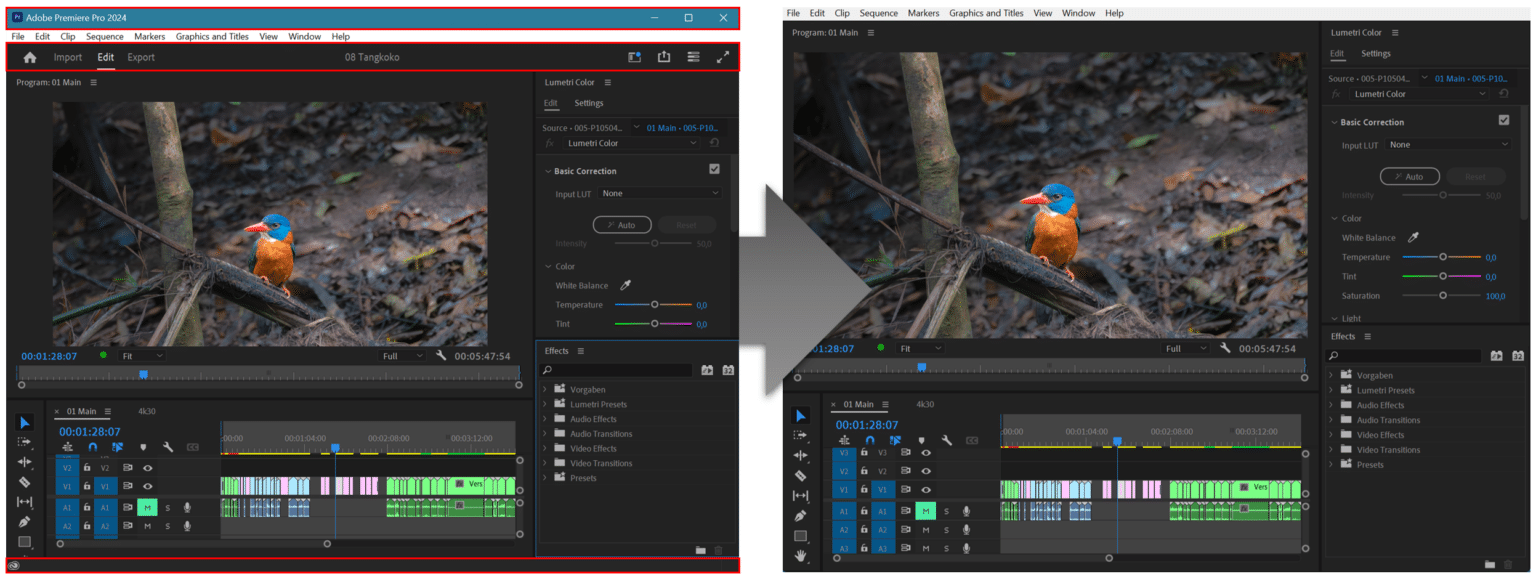Switch to the Settings tab in Lumetri Color
Image resolution: width=1536 pixels, height=579 pixels.
[x=589, y=103]
